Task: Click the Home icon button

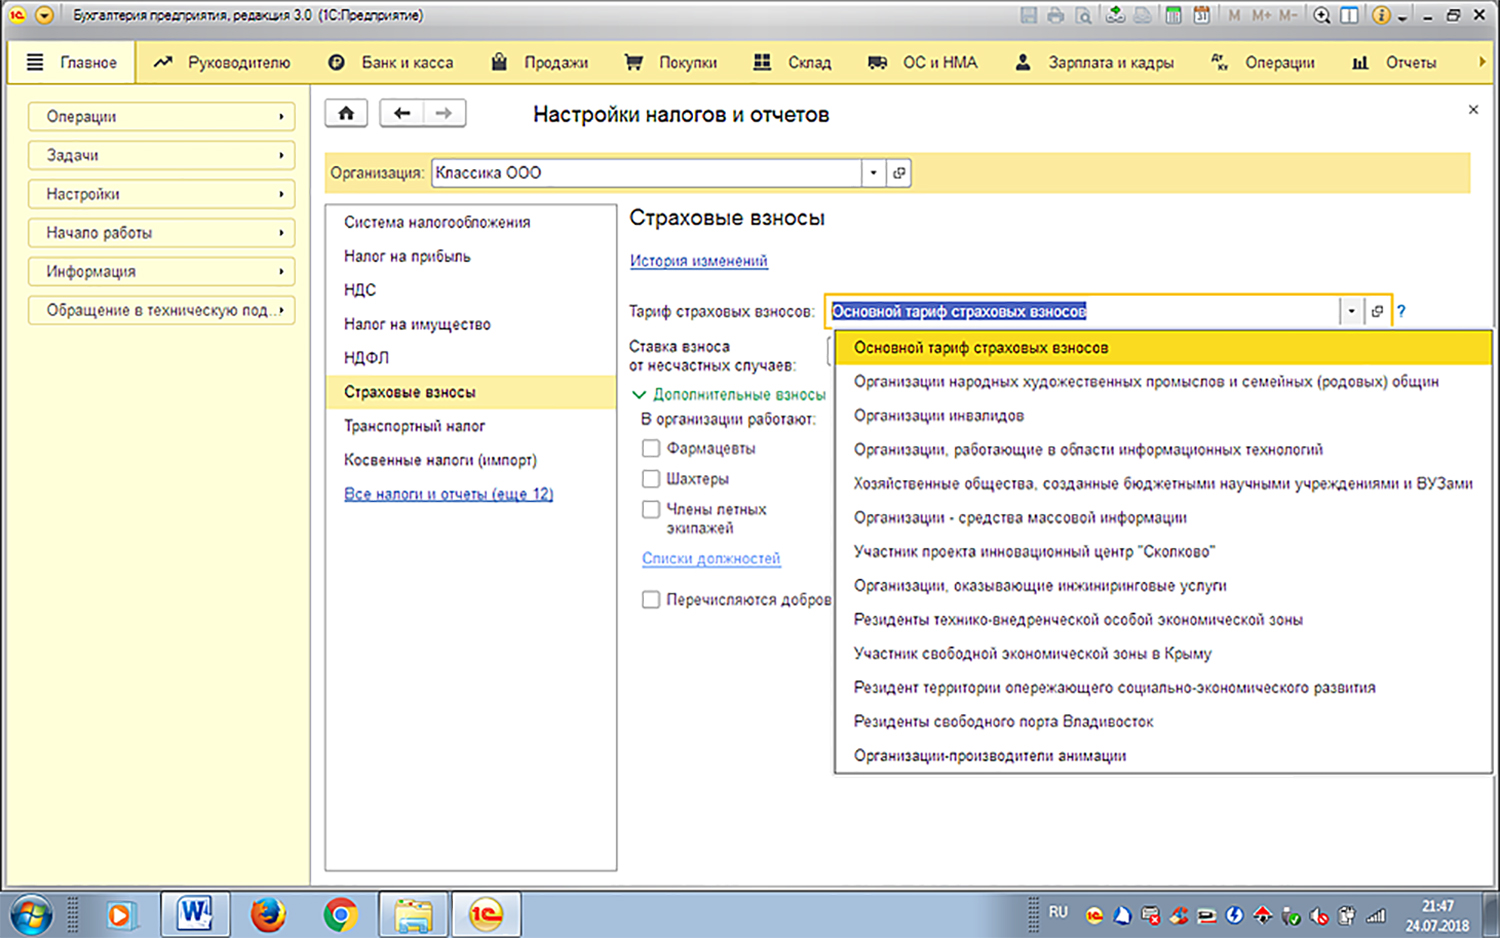Action: tap(346, 113)
